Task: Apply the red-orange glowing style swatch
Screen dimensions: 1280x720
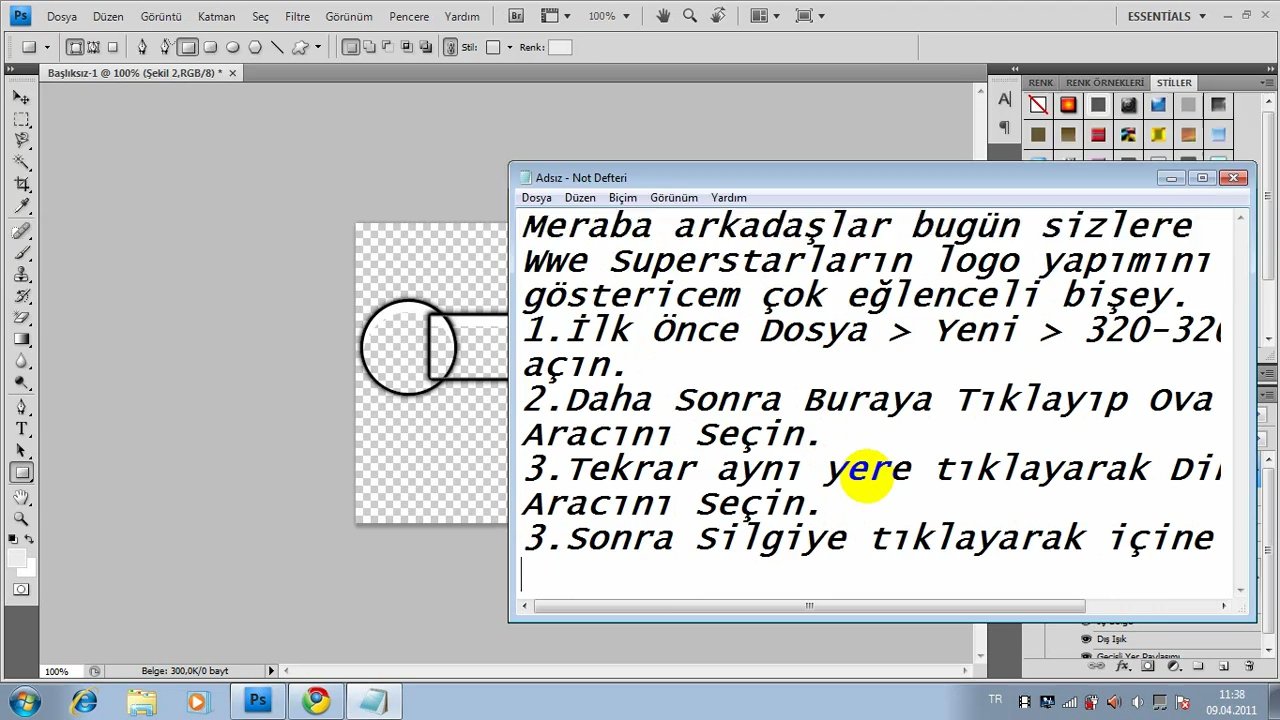Action: point(1068,105)
